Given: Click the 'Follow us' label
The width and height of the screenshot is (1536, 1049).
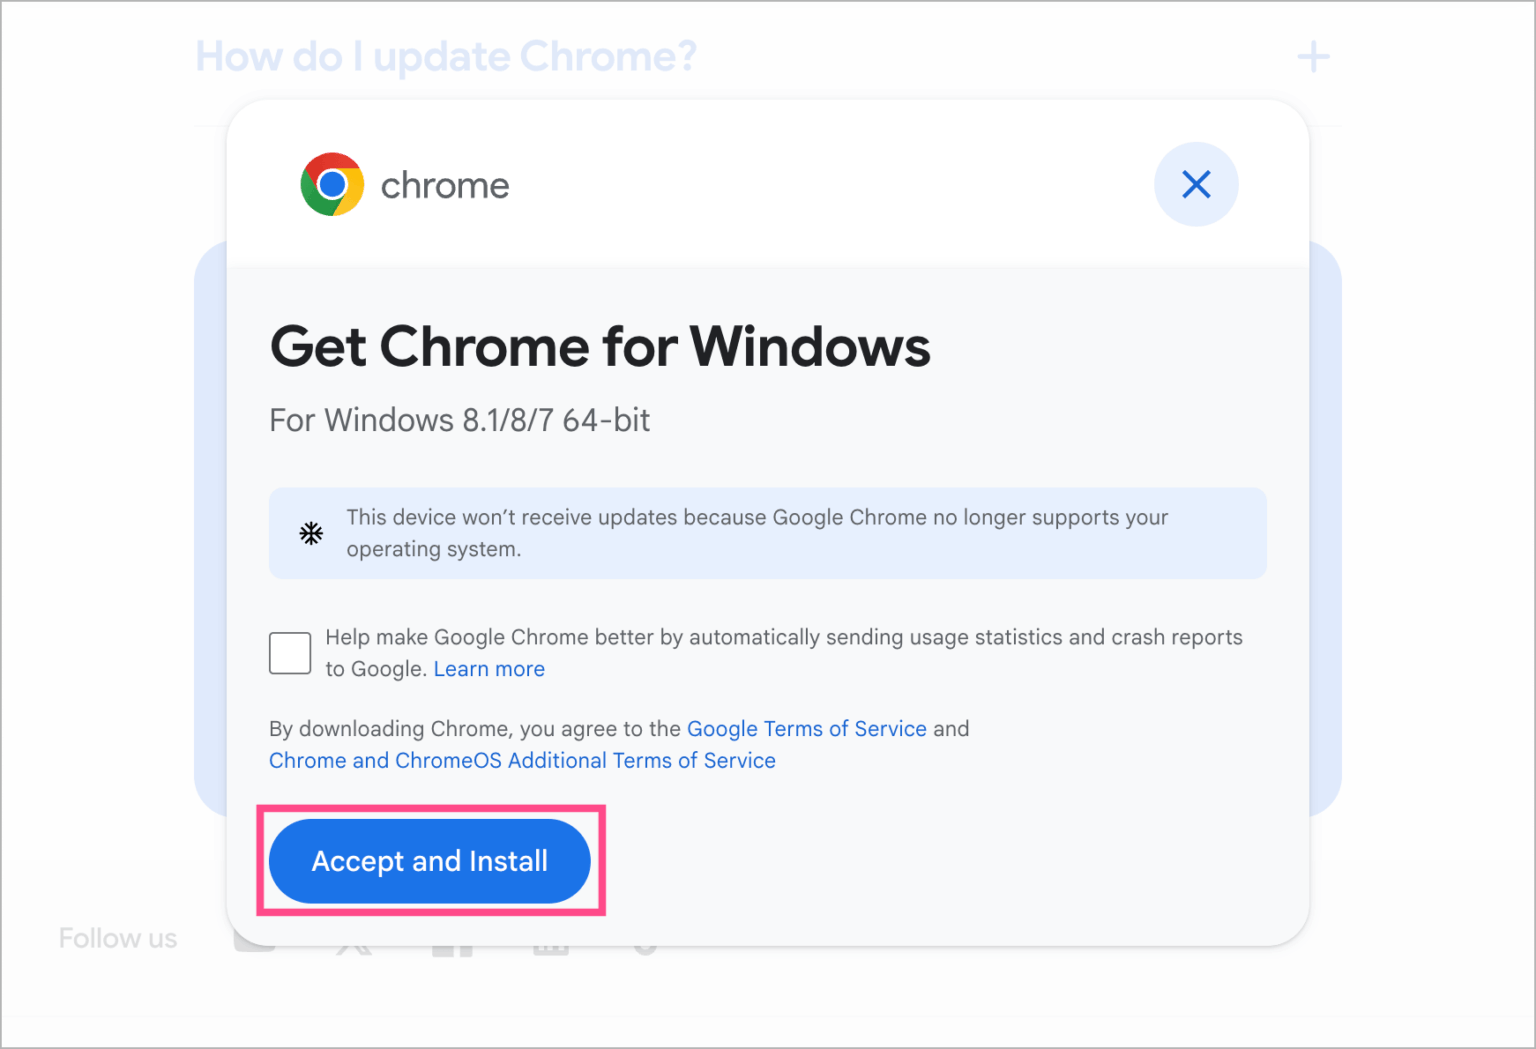Looking at the screenshot, I should point(118,937).
